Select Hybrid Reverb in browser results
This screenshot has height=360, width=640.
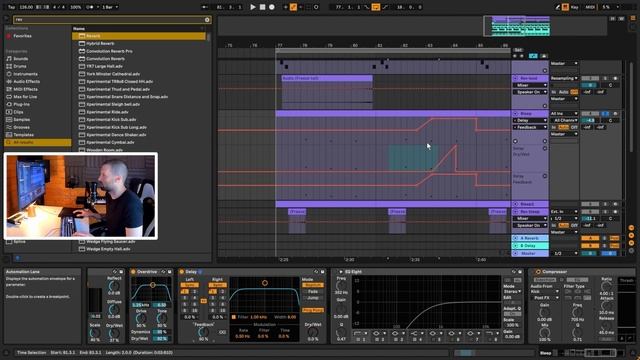(x=100, y=44)
